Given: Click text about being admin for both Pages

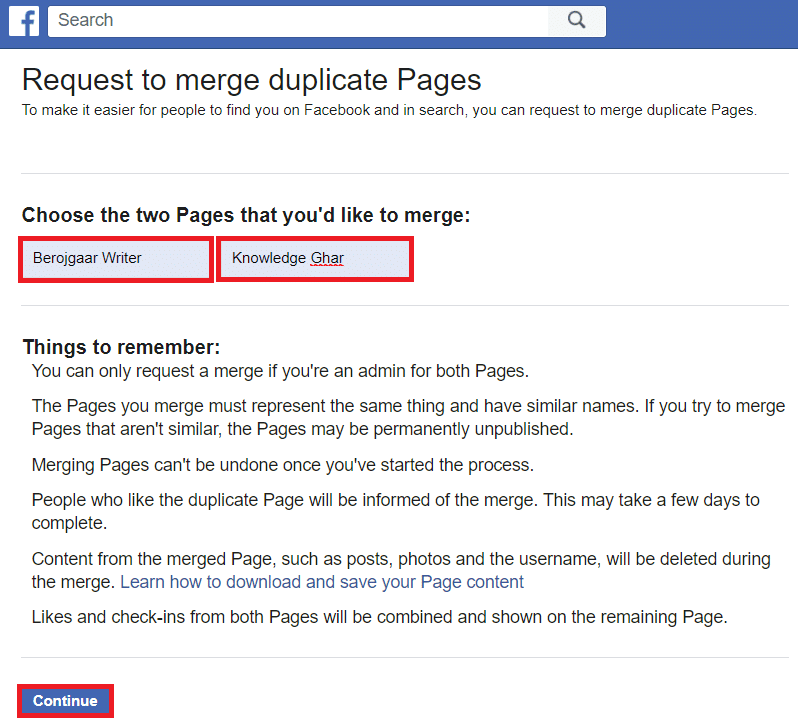Looking at the screenshot, I should point(280,371).
